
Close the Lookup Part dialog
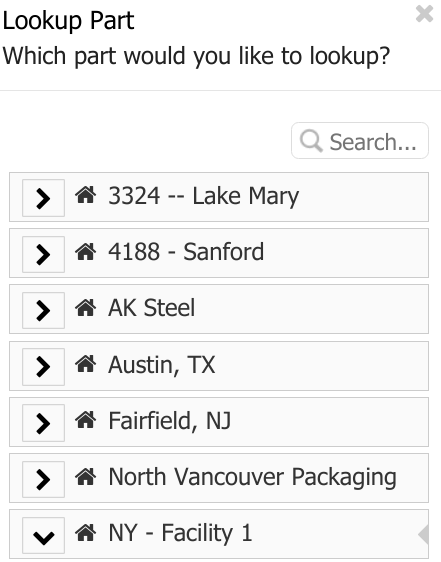(x=424, y=14)
